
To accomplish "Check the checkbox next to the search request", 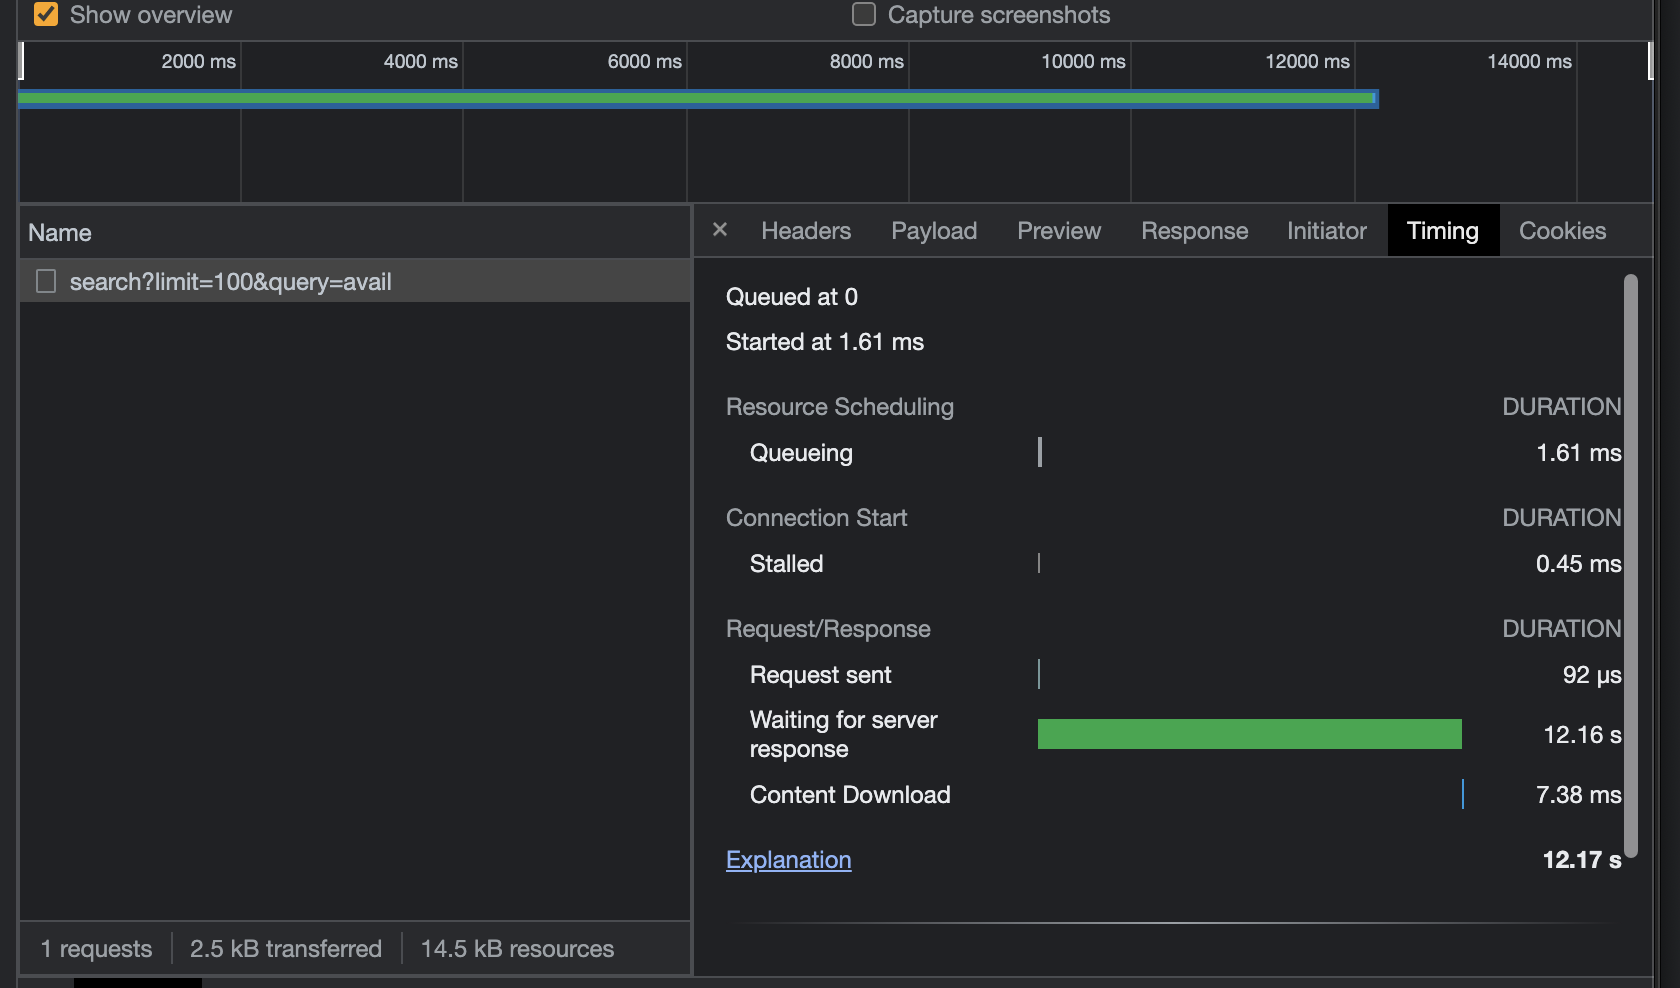I will tap(45, 281).
